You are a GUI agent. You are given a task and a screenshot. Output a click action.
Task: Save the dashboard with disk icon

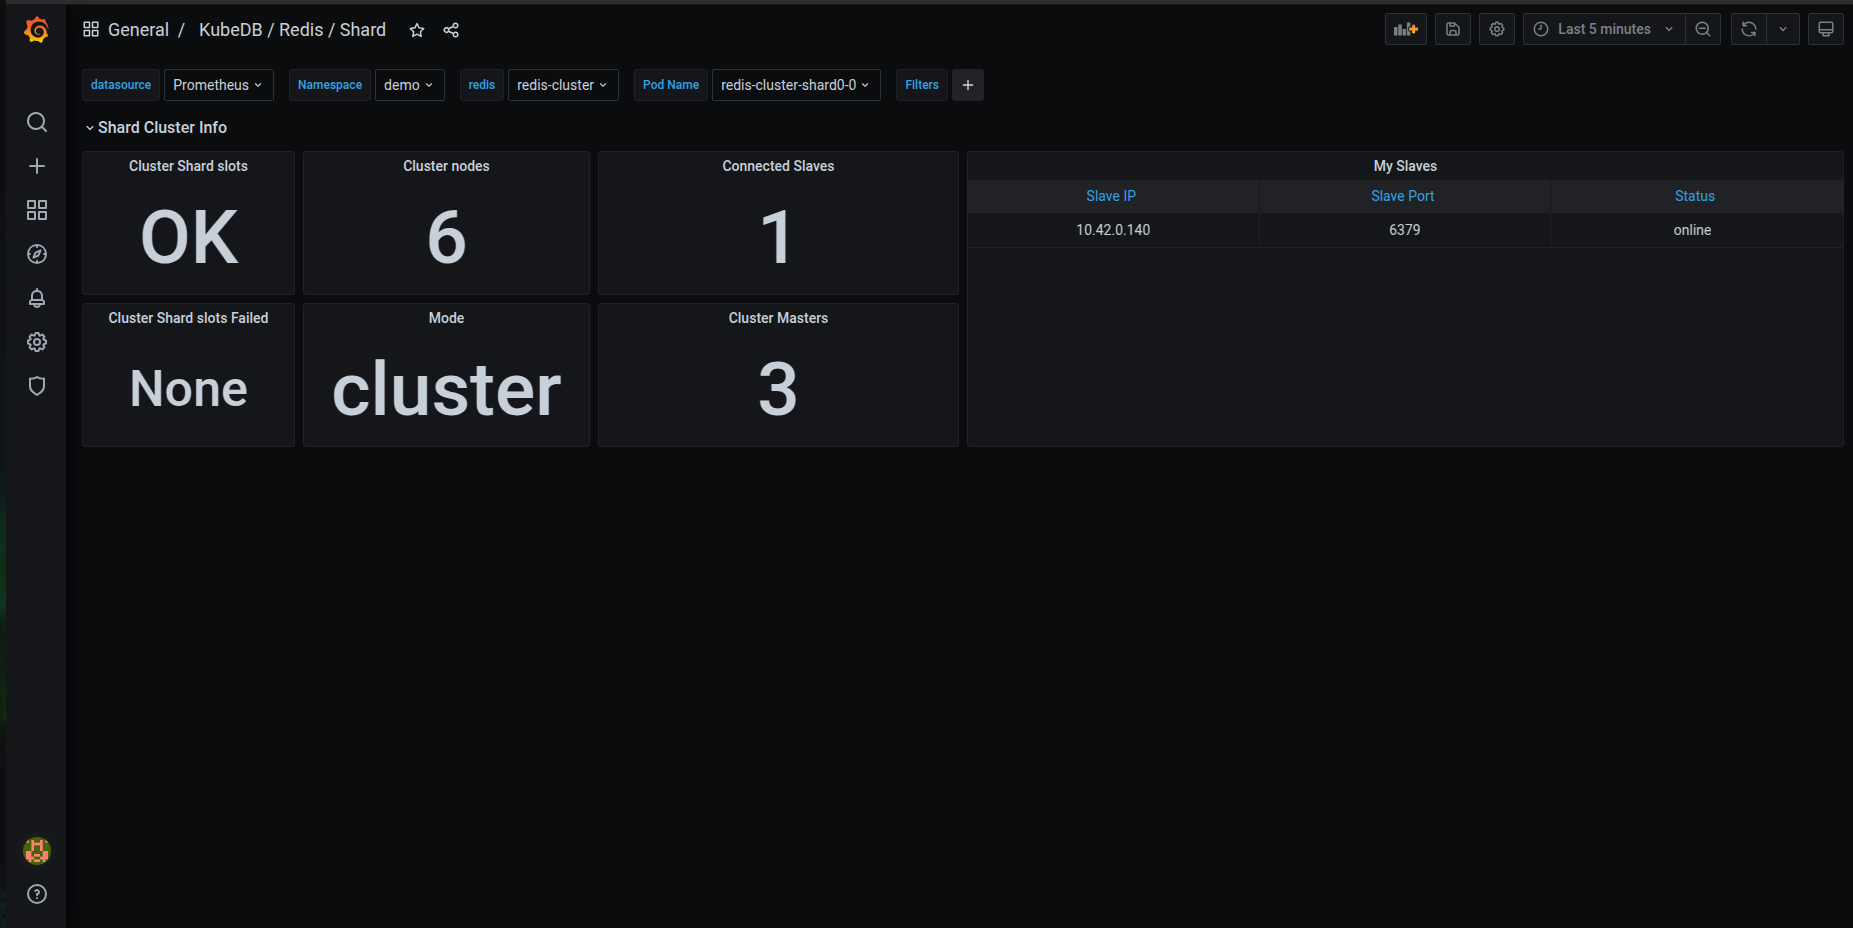[x=1453, y=29]
